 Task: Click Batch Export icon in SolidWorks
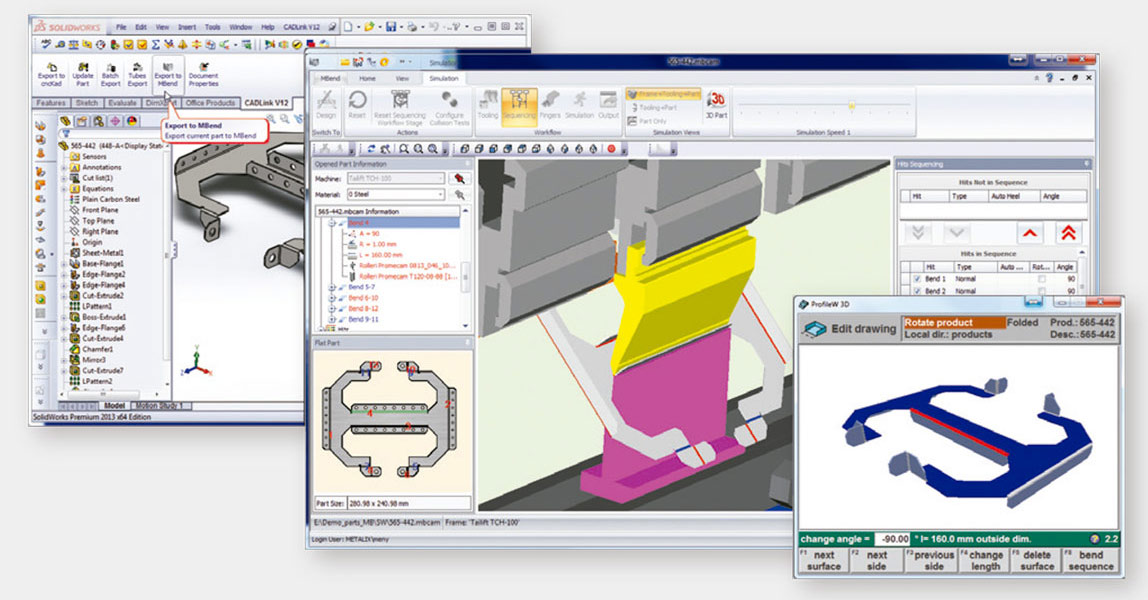point(111,75)
